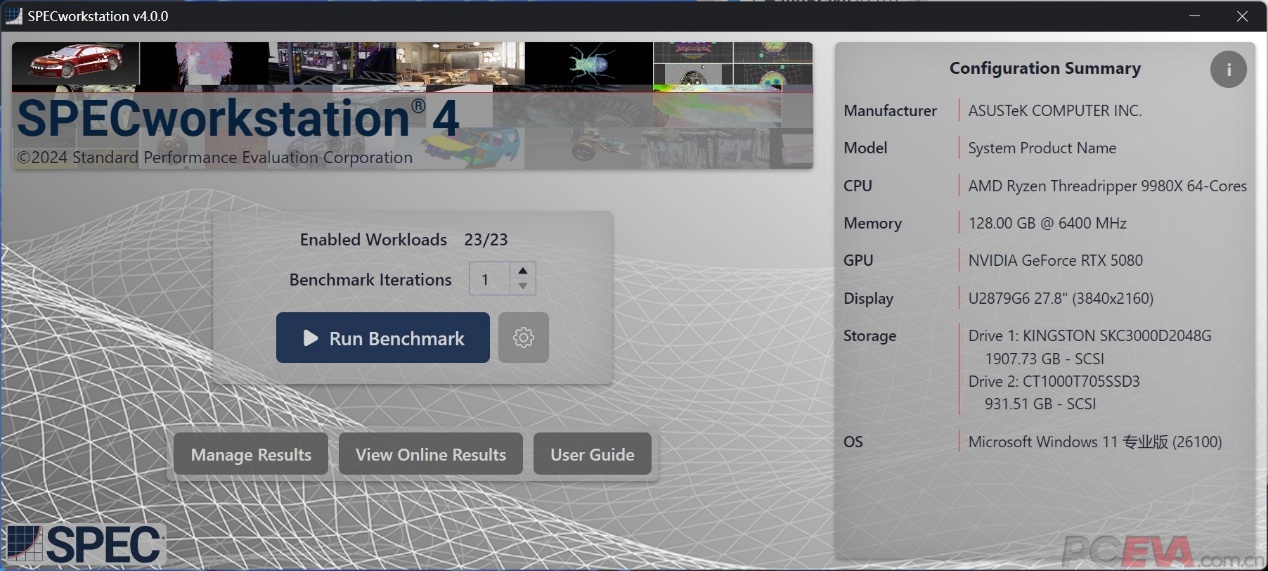Decrease Benchmark Iterations with the down arrow
Image resolution: width=1268 pixels, height=571 pixels.
(x=522, y=287)
